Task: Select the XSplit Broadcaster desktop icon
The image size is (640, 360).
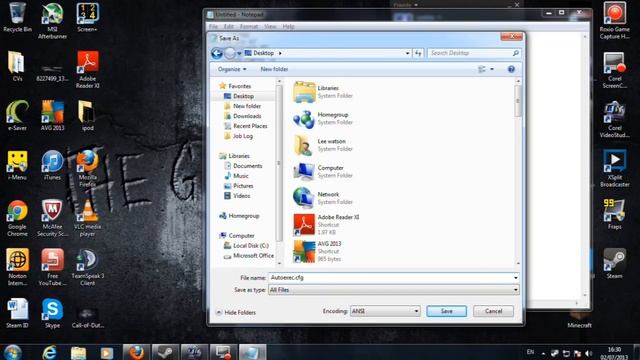Action: click(x=614, y=168)
